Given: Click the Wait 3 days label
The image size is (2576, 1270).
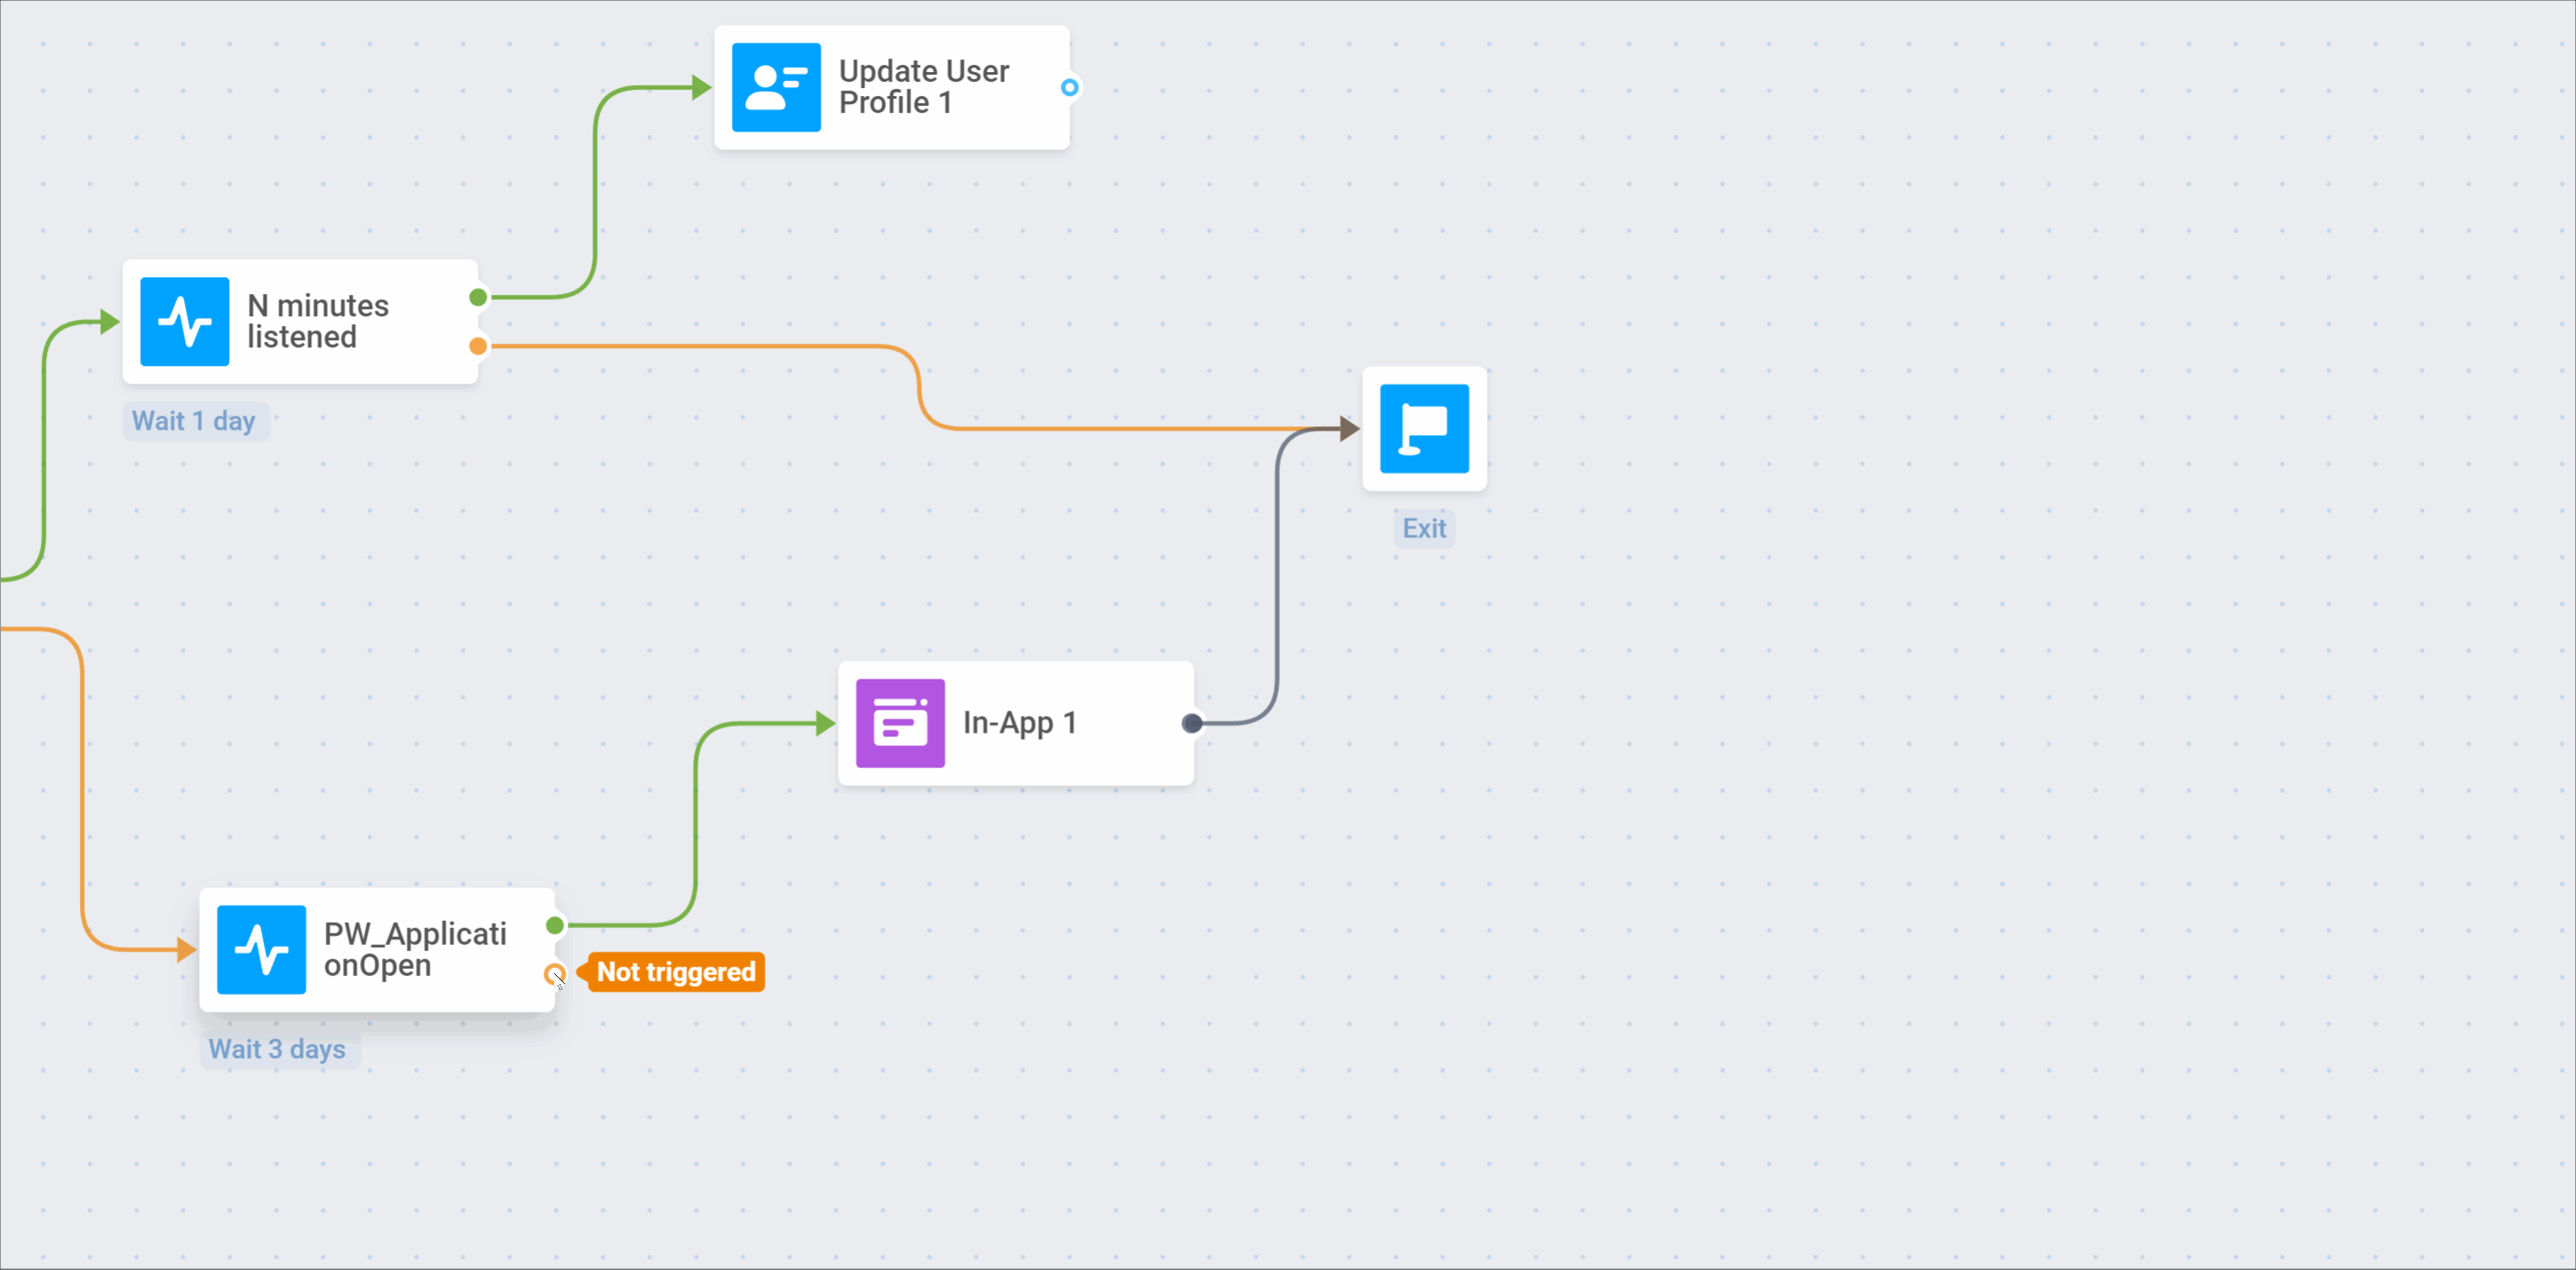Looking at the screenshot, I should point(277,1049).
